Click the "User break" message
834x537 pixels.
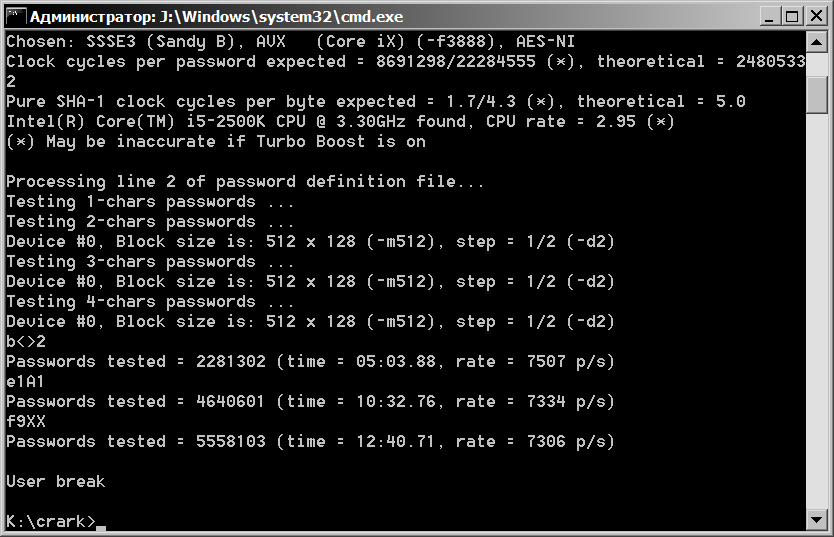tap(55, 481)
